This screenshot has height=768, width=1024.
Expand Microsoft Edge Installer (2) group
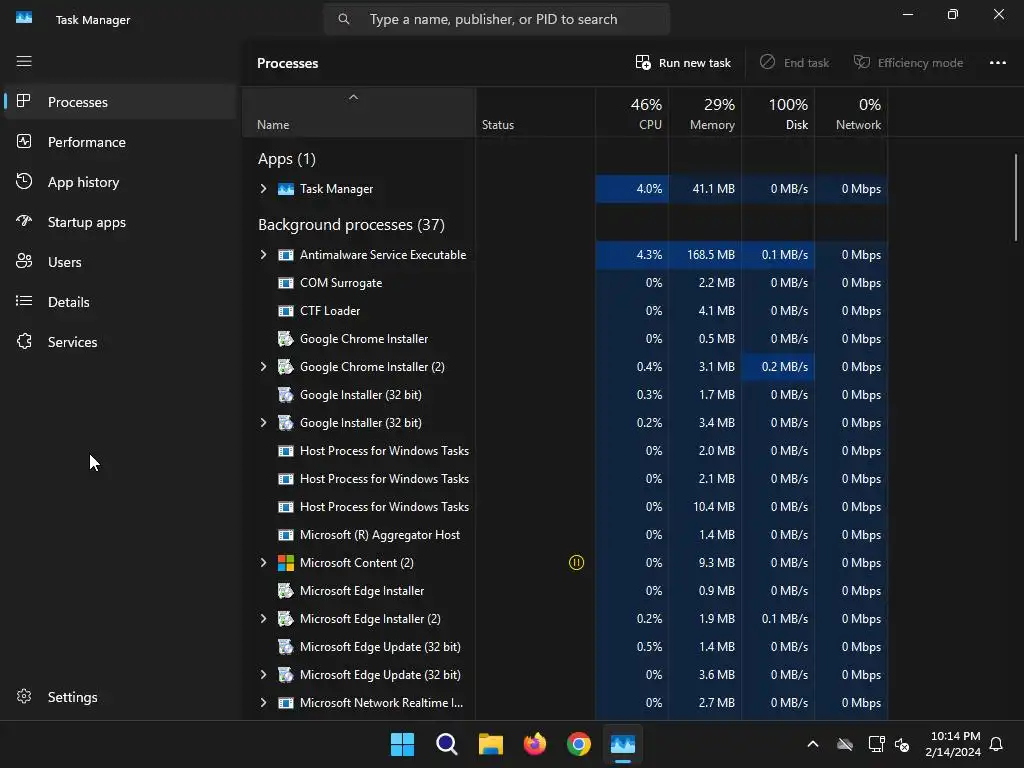coord(263,618)
